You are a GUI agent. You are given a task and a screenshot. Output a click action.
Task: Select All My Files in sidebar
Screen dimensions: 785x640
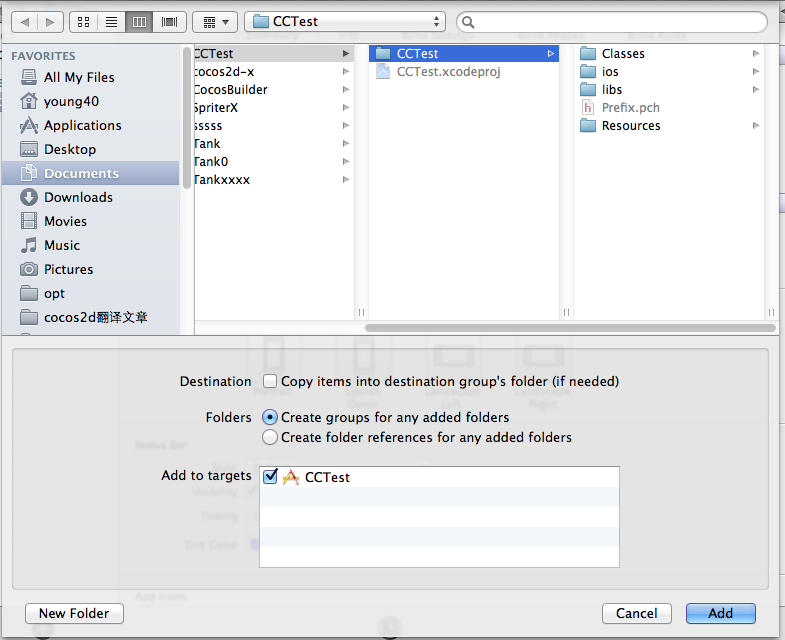click(x=90, y=77)
